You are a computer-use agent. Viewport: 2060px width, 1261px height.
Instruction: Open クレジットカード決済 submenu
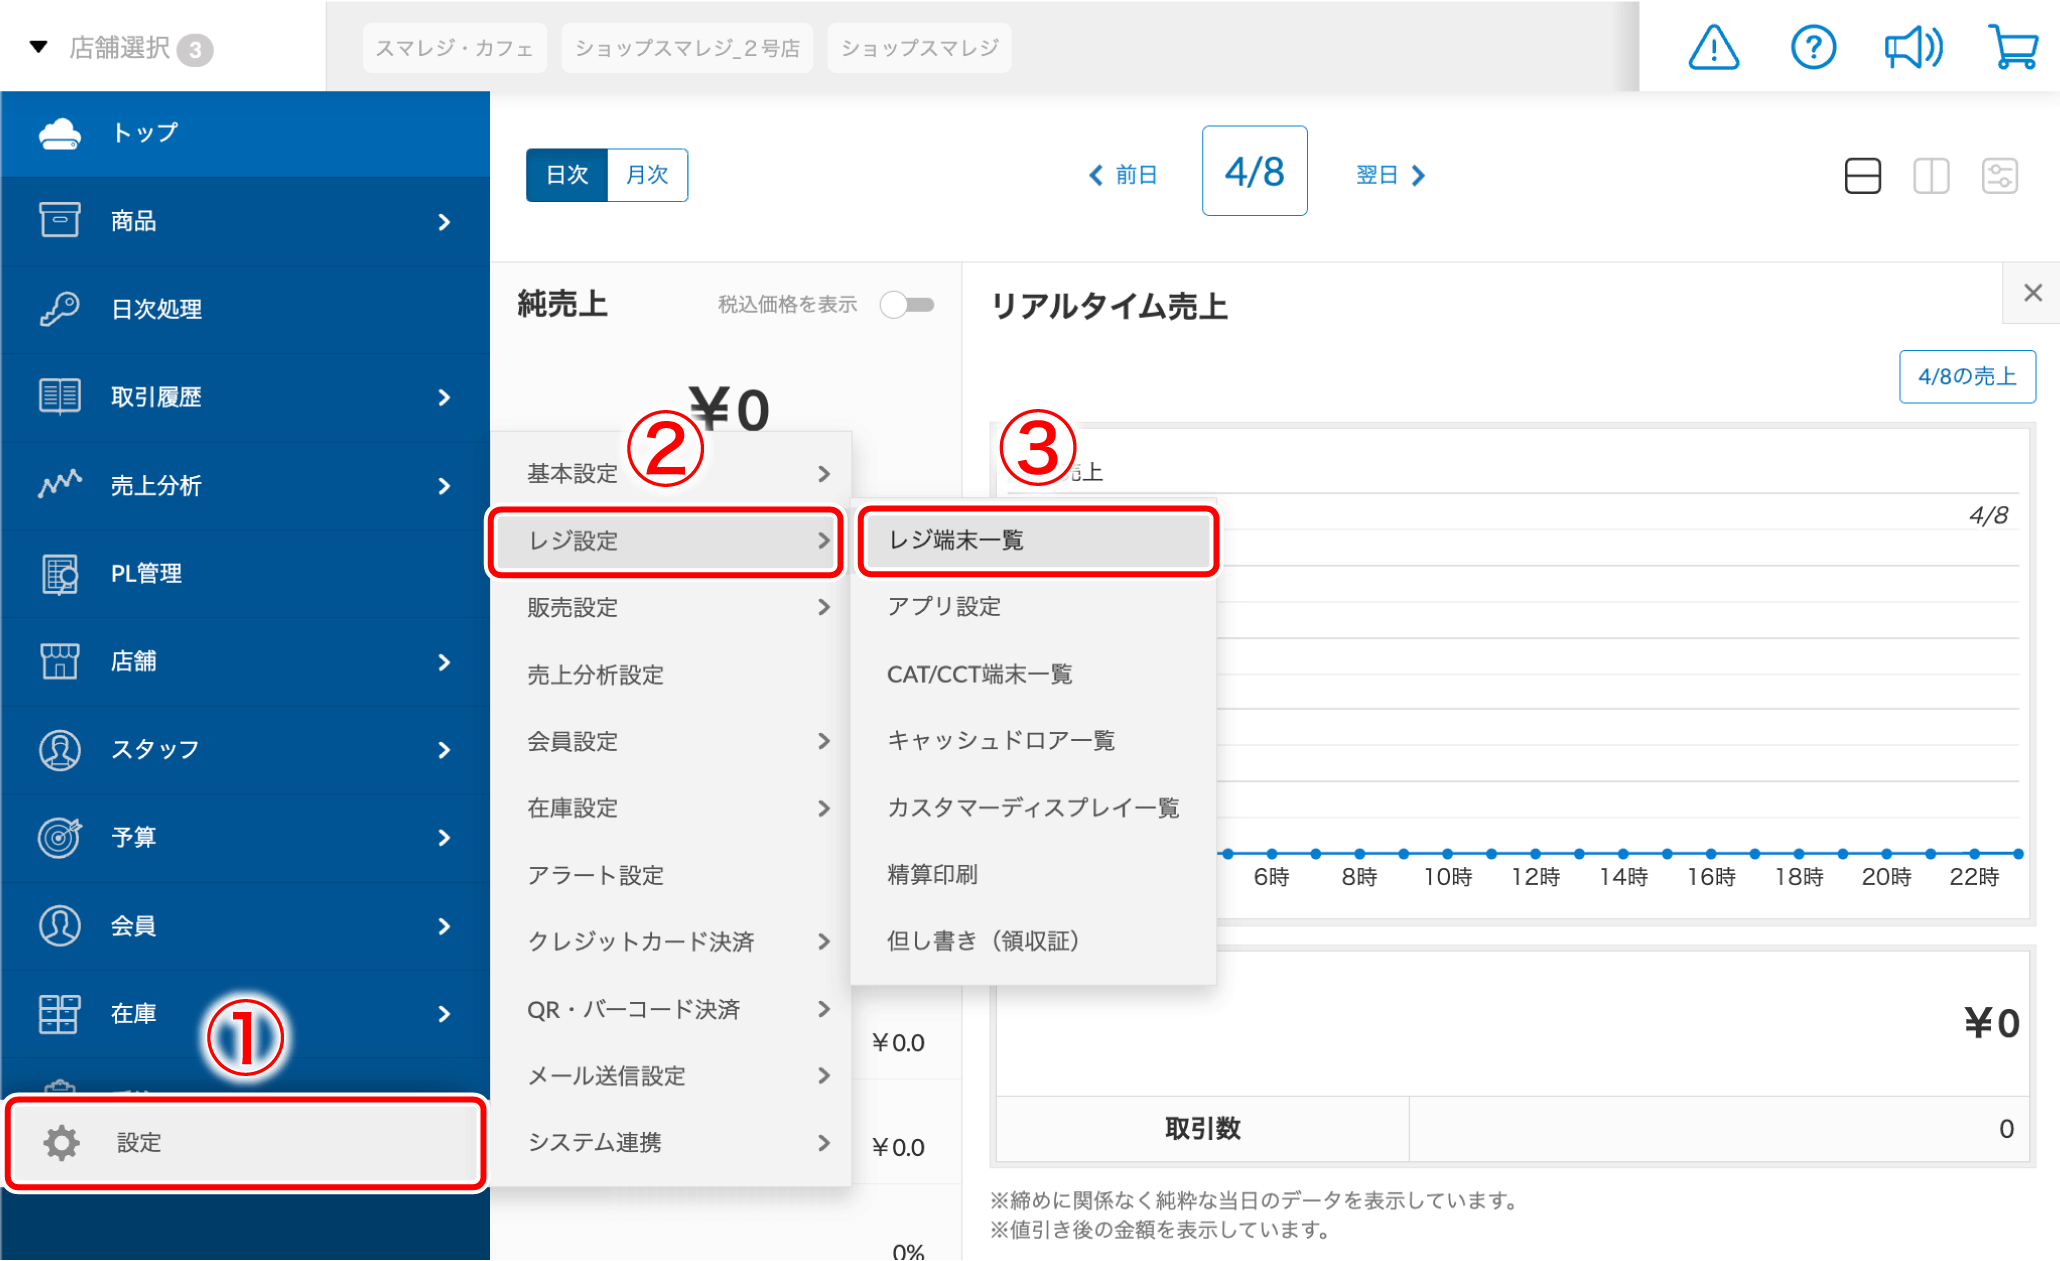pos(671,942)
